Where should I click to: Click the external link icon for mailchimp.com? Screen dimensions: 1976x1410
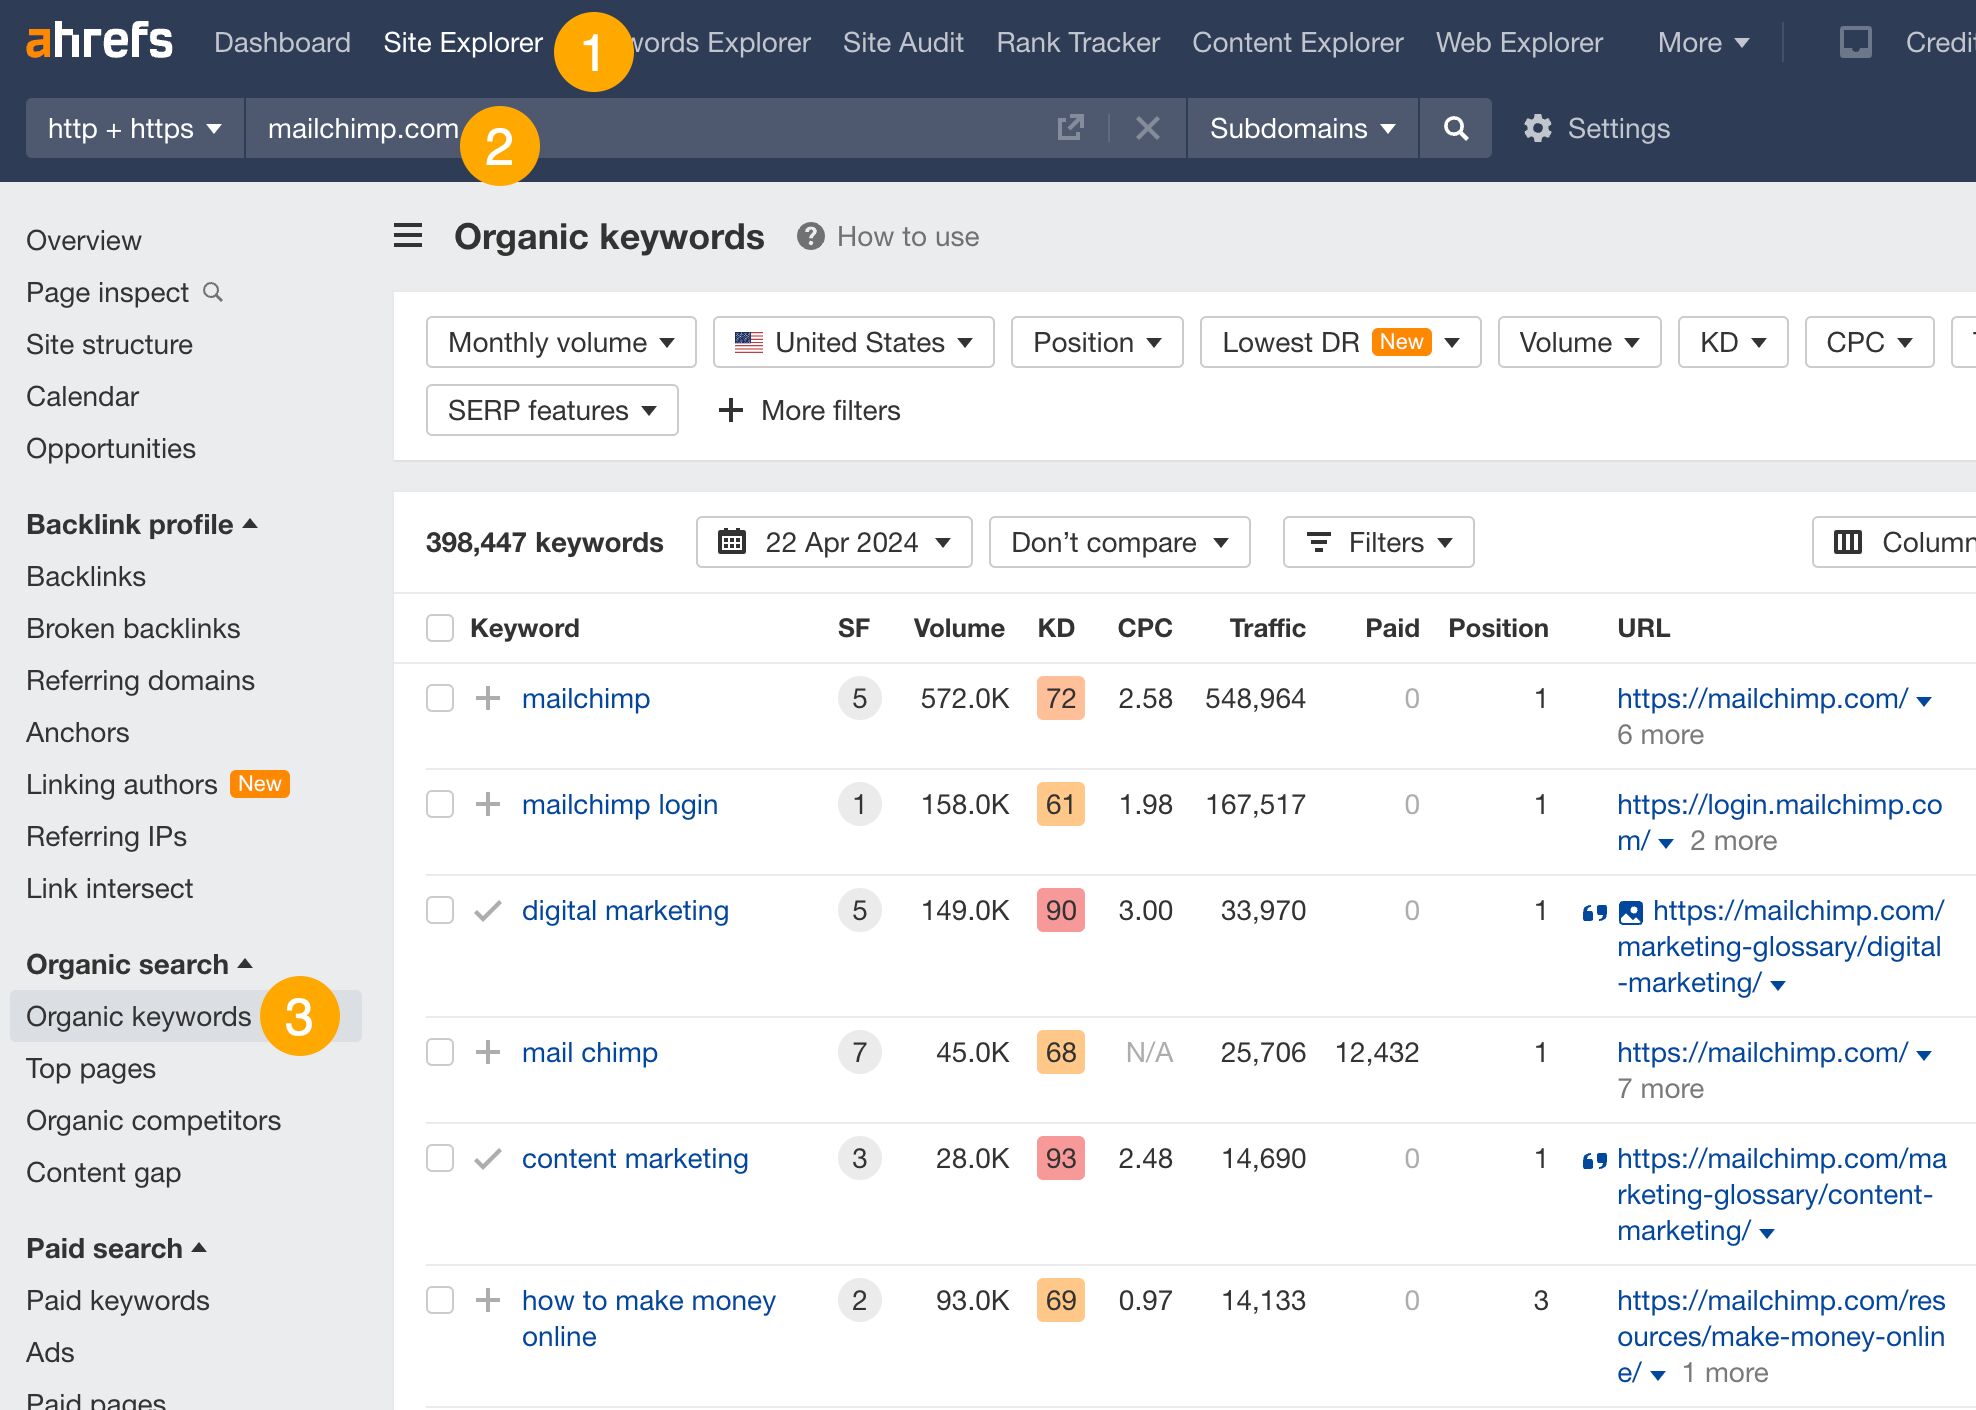tap(1068, 128)
